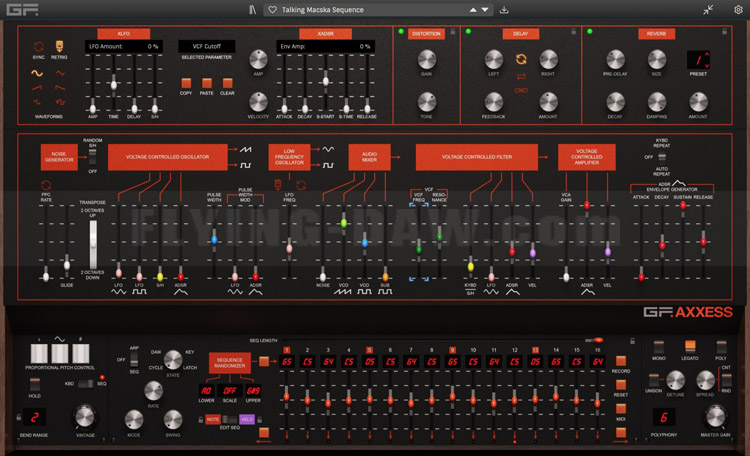
Task: Increase the reverb PRESET number with the up arrow
Action: point(707,54)
